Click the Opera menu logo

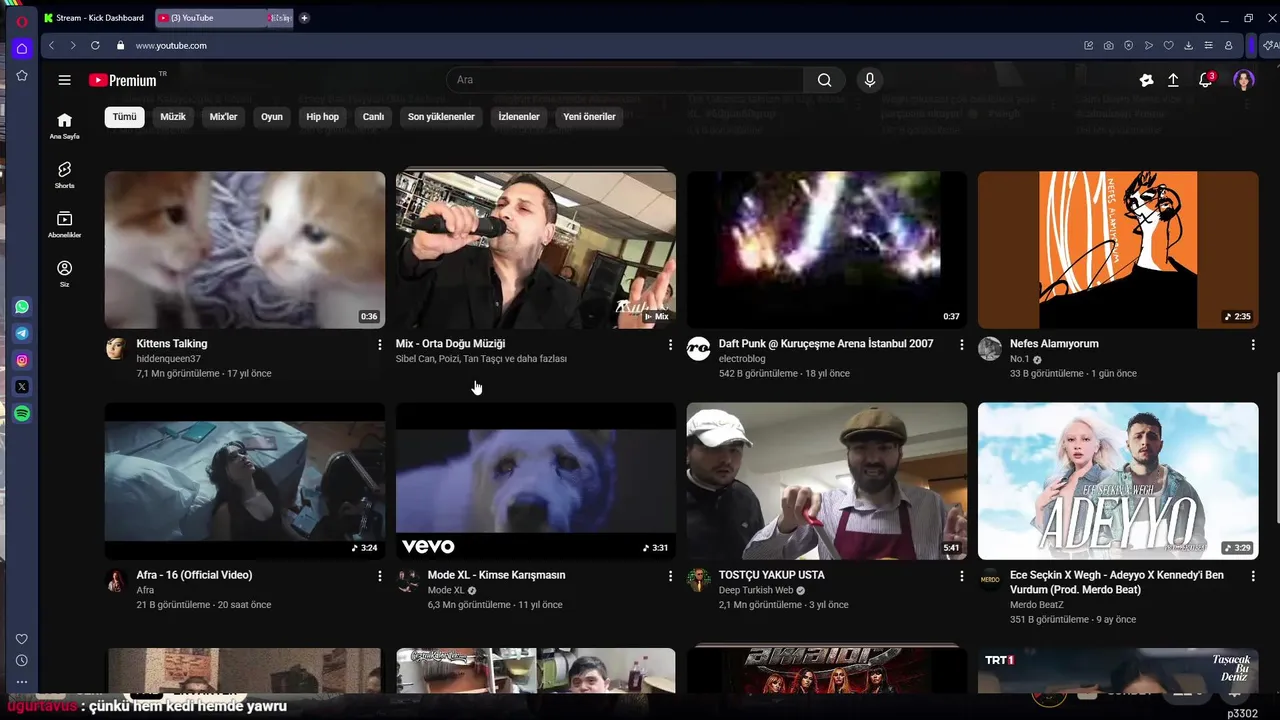point(22,21)
